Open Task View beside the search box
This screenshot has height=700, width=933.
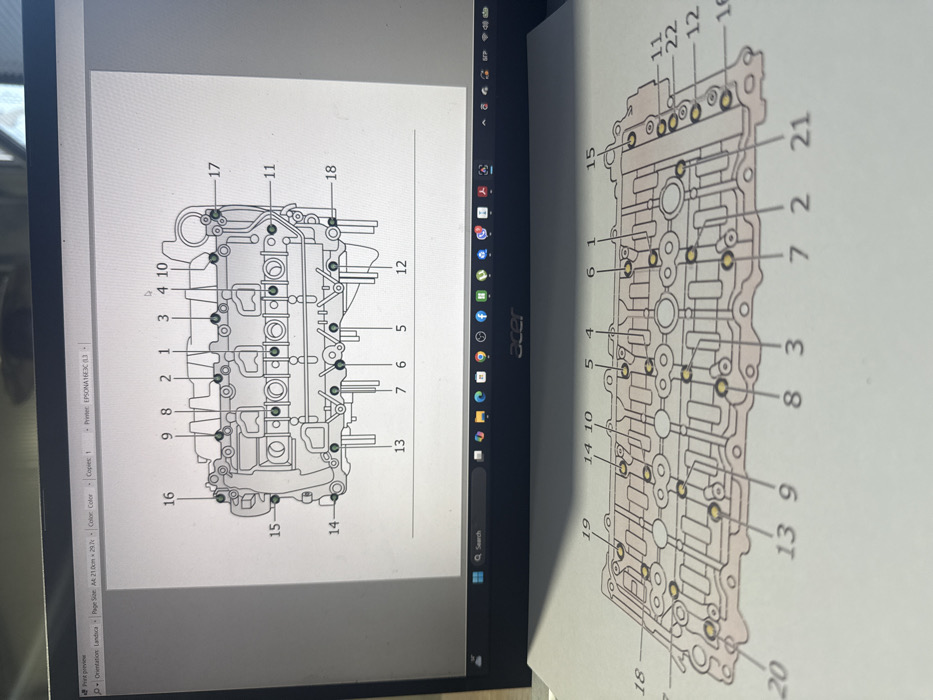pos(478,456)
